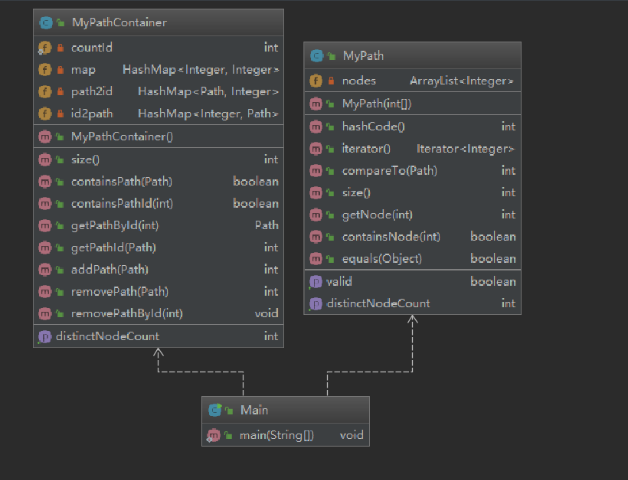Click property icon of MyPathContainer distinctNodeCount
628x480 pixels.
45,336
